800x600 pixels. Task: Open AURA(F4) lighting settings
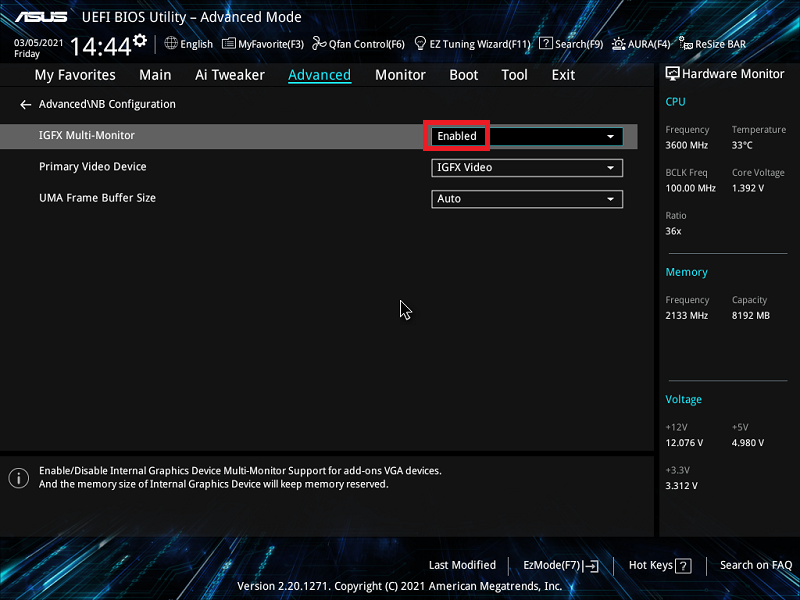coord(619,43)
